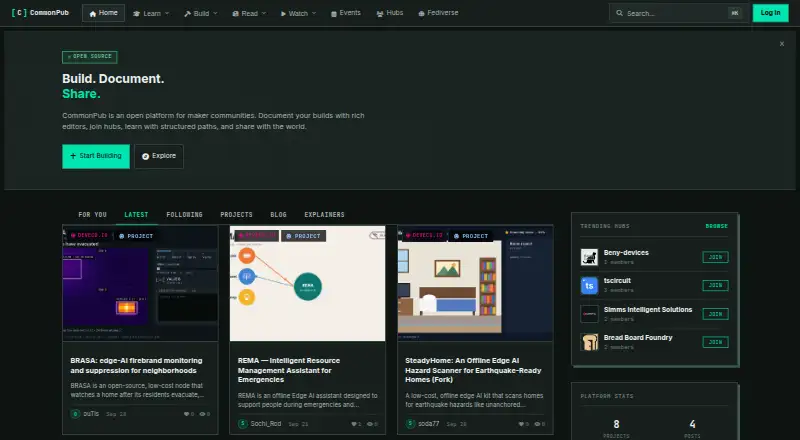The image size is (800, 440).
Task: Click the source badge on BRASA card
Action: coord(89,235)
